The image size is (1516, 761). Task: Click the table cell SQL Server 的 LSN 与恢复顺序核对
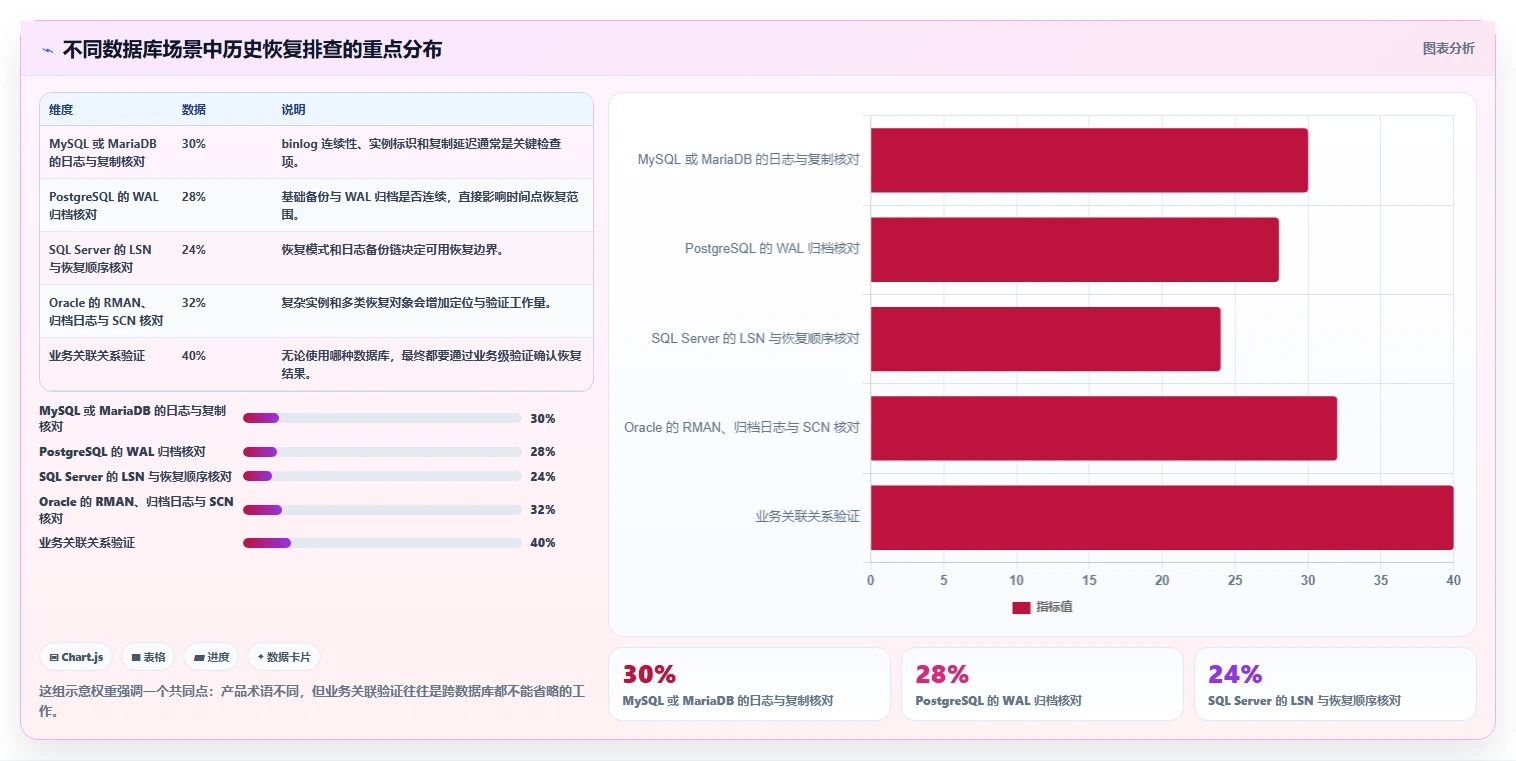[x=105, y=258]
